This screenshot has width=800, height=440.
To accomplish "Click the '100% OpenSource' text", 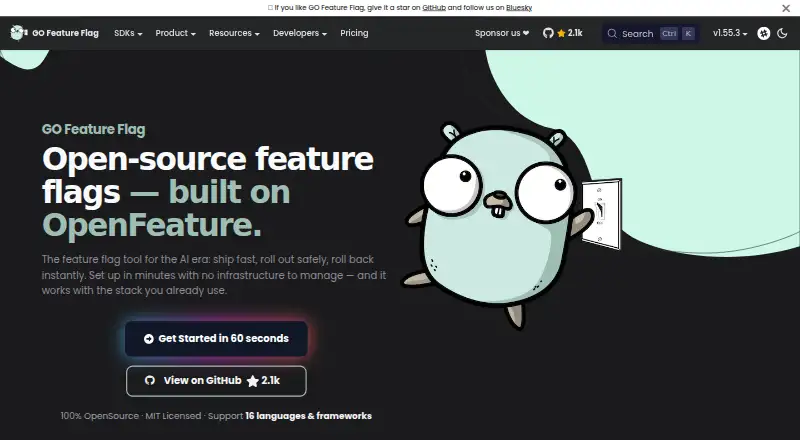I will pyautogui.click(x=99, y=416).
